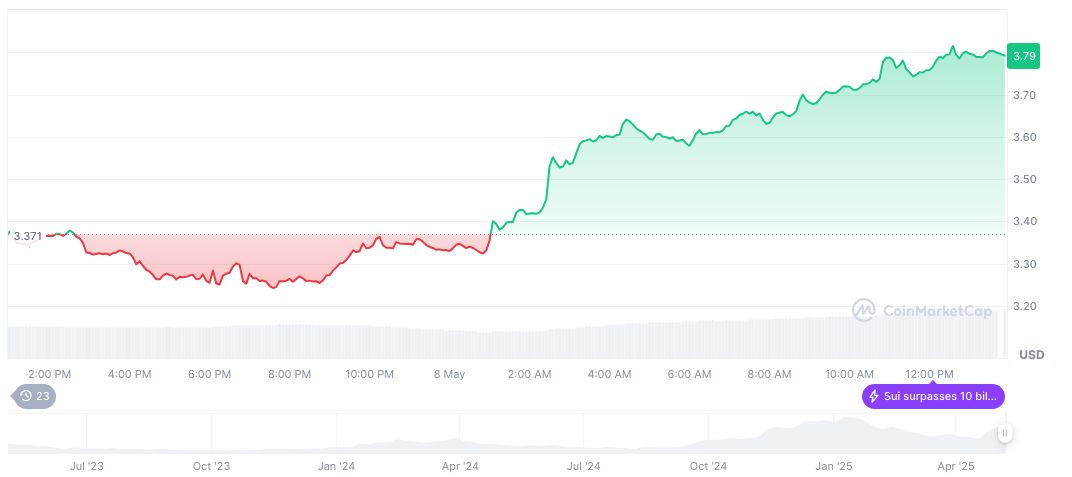The width and height of the screenshot is (1072, 477).
Task: Click the 10:00 PM time axis label
Action: pyautogui.click(x=369, y=374)
